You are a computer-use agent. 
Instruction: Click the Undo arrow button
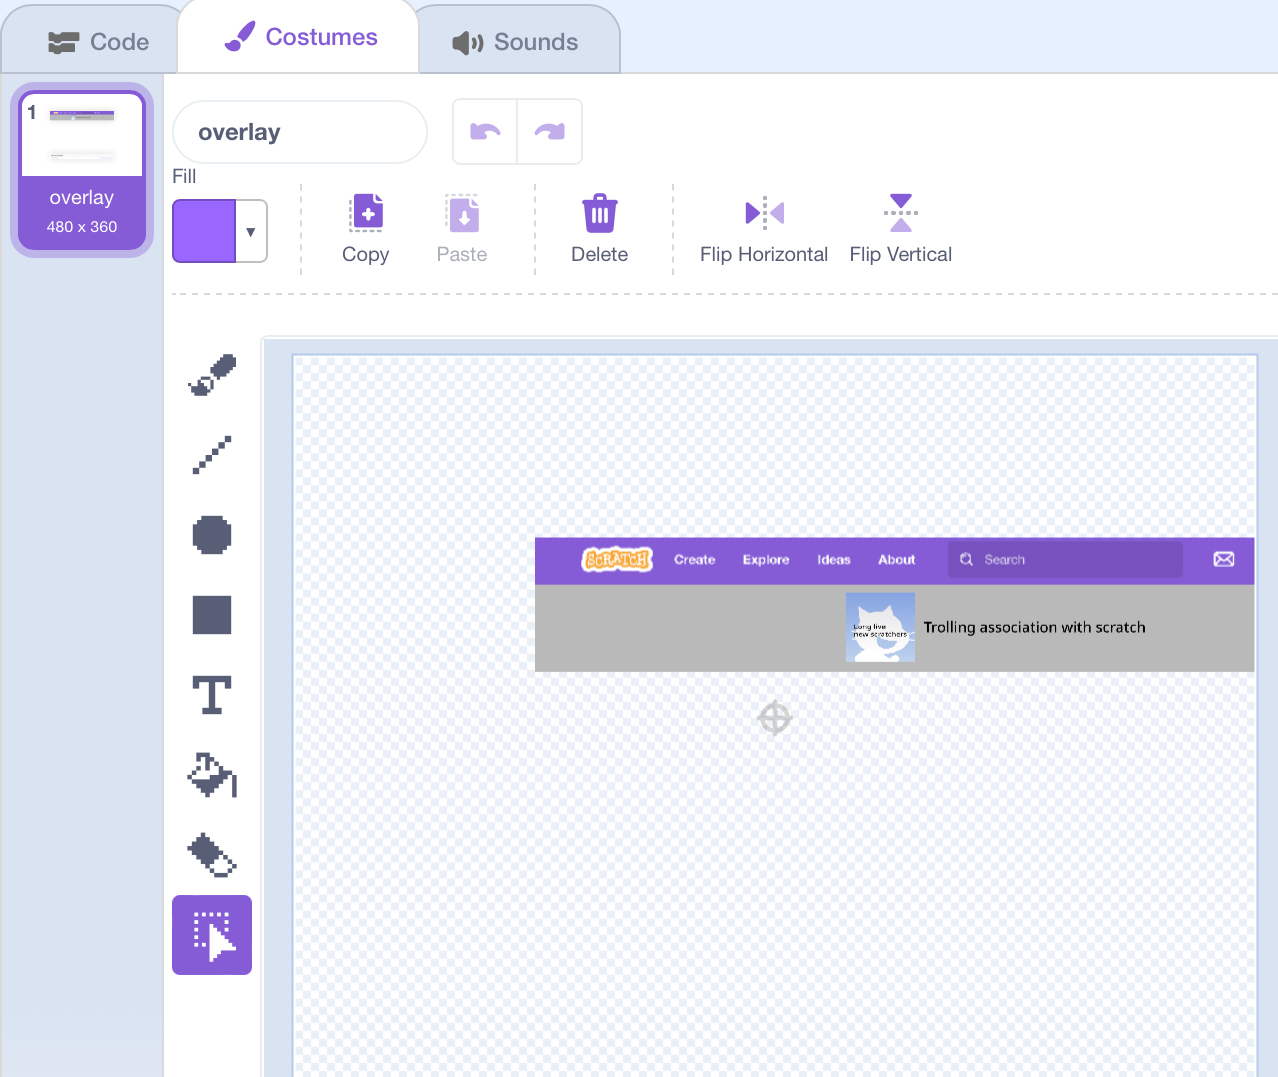point(485,131)
